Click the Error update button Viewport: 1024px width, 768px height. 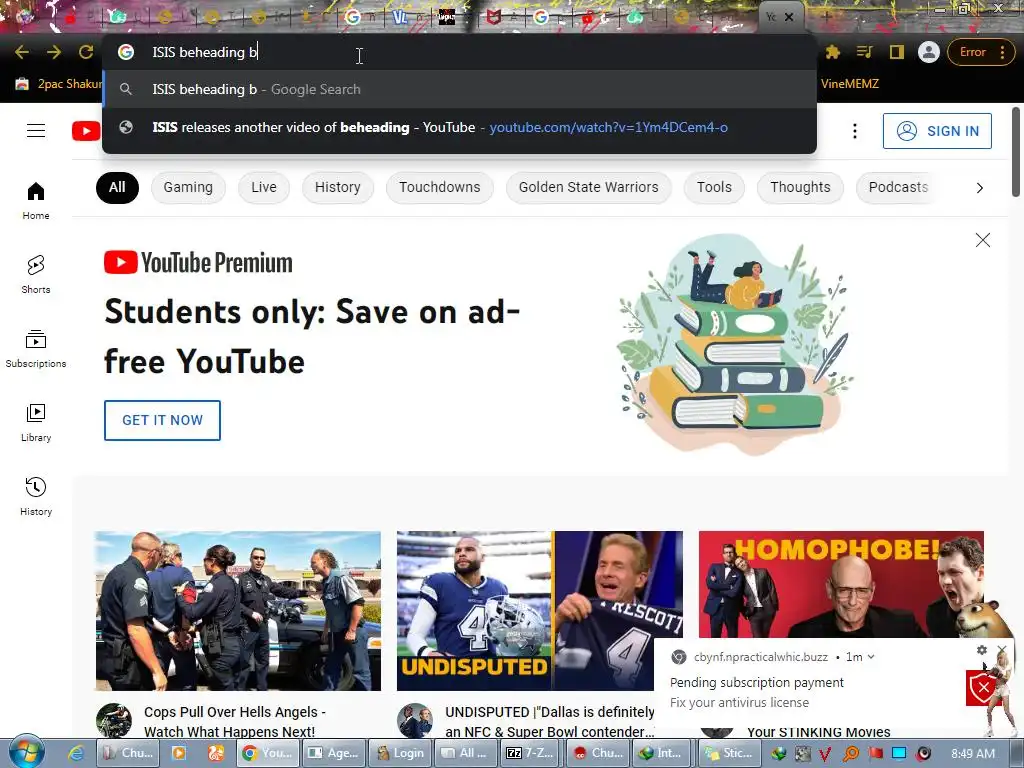point(972,52)
